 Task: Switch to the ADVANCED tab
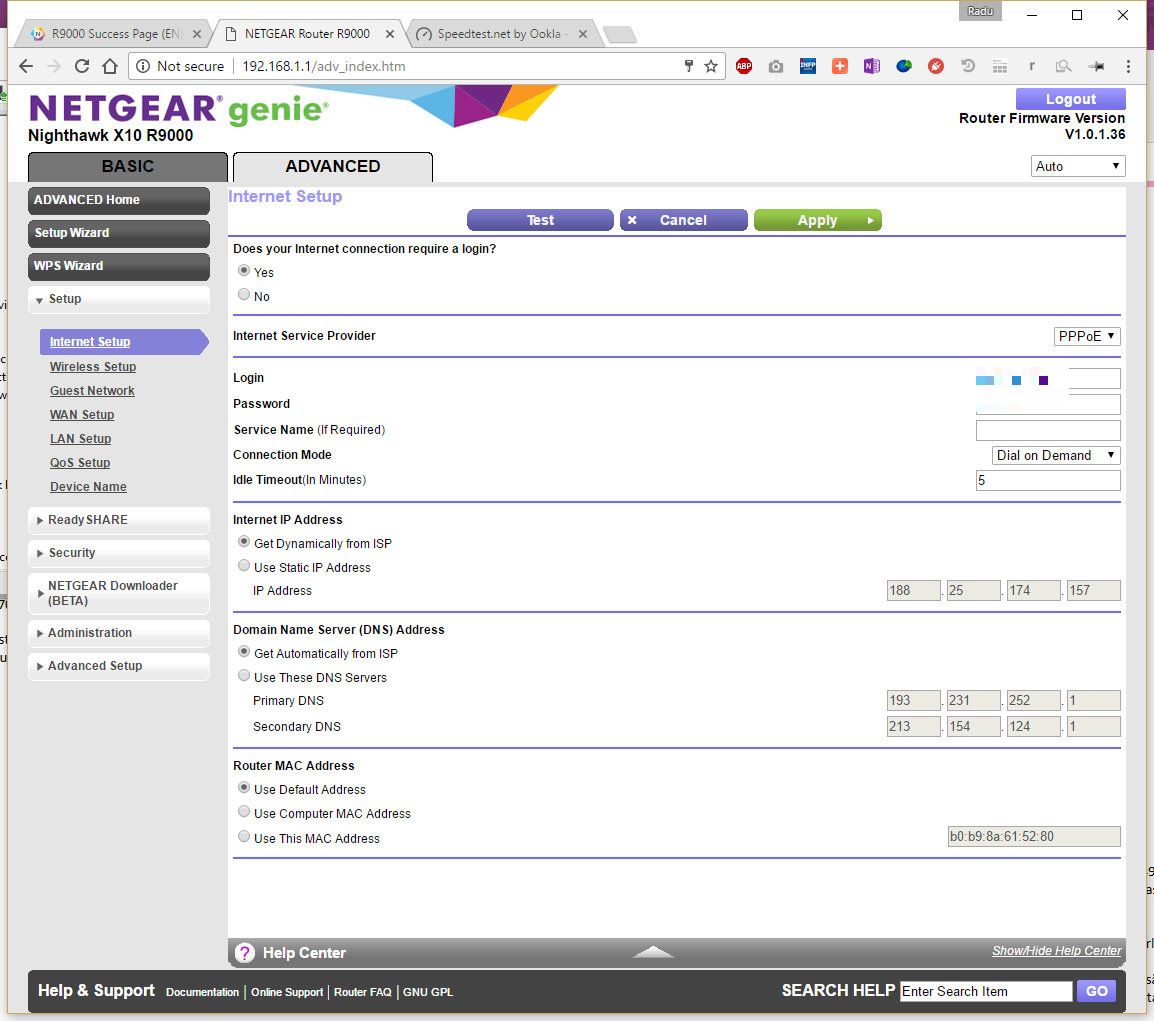pyautogui.click(x=333, y=167)
